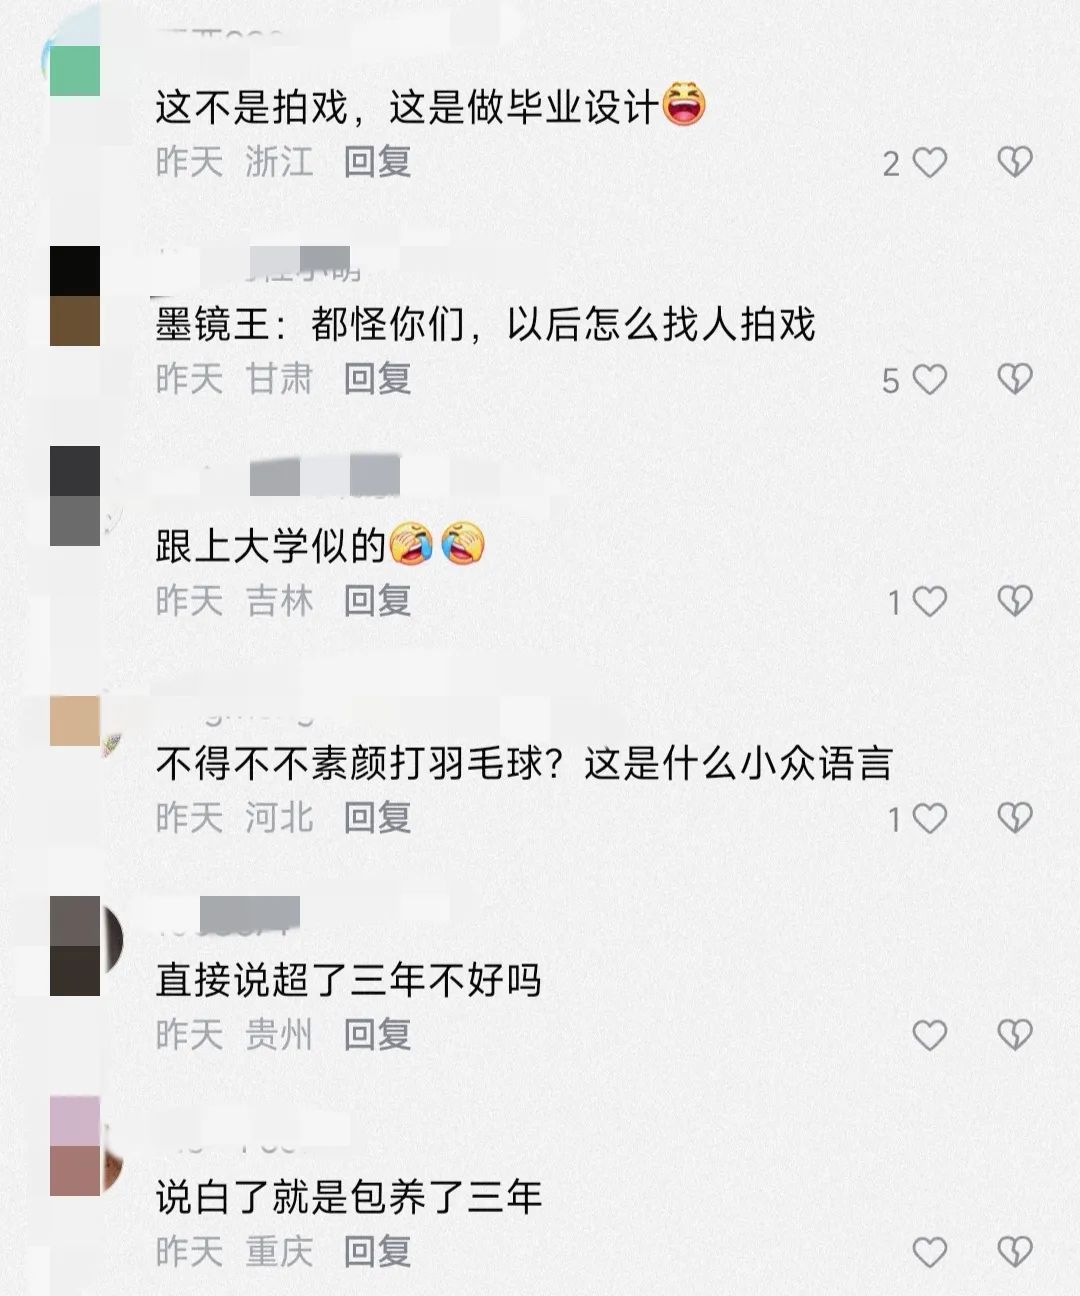Dislike the 吉林 comment
The image size is (1080, 1296).
1015,601
